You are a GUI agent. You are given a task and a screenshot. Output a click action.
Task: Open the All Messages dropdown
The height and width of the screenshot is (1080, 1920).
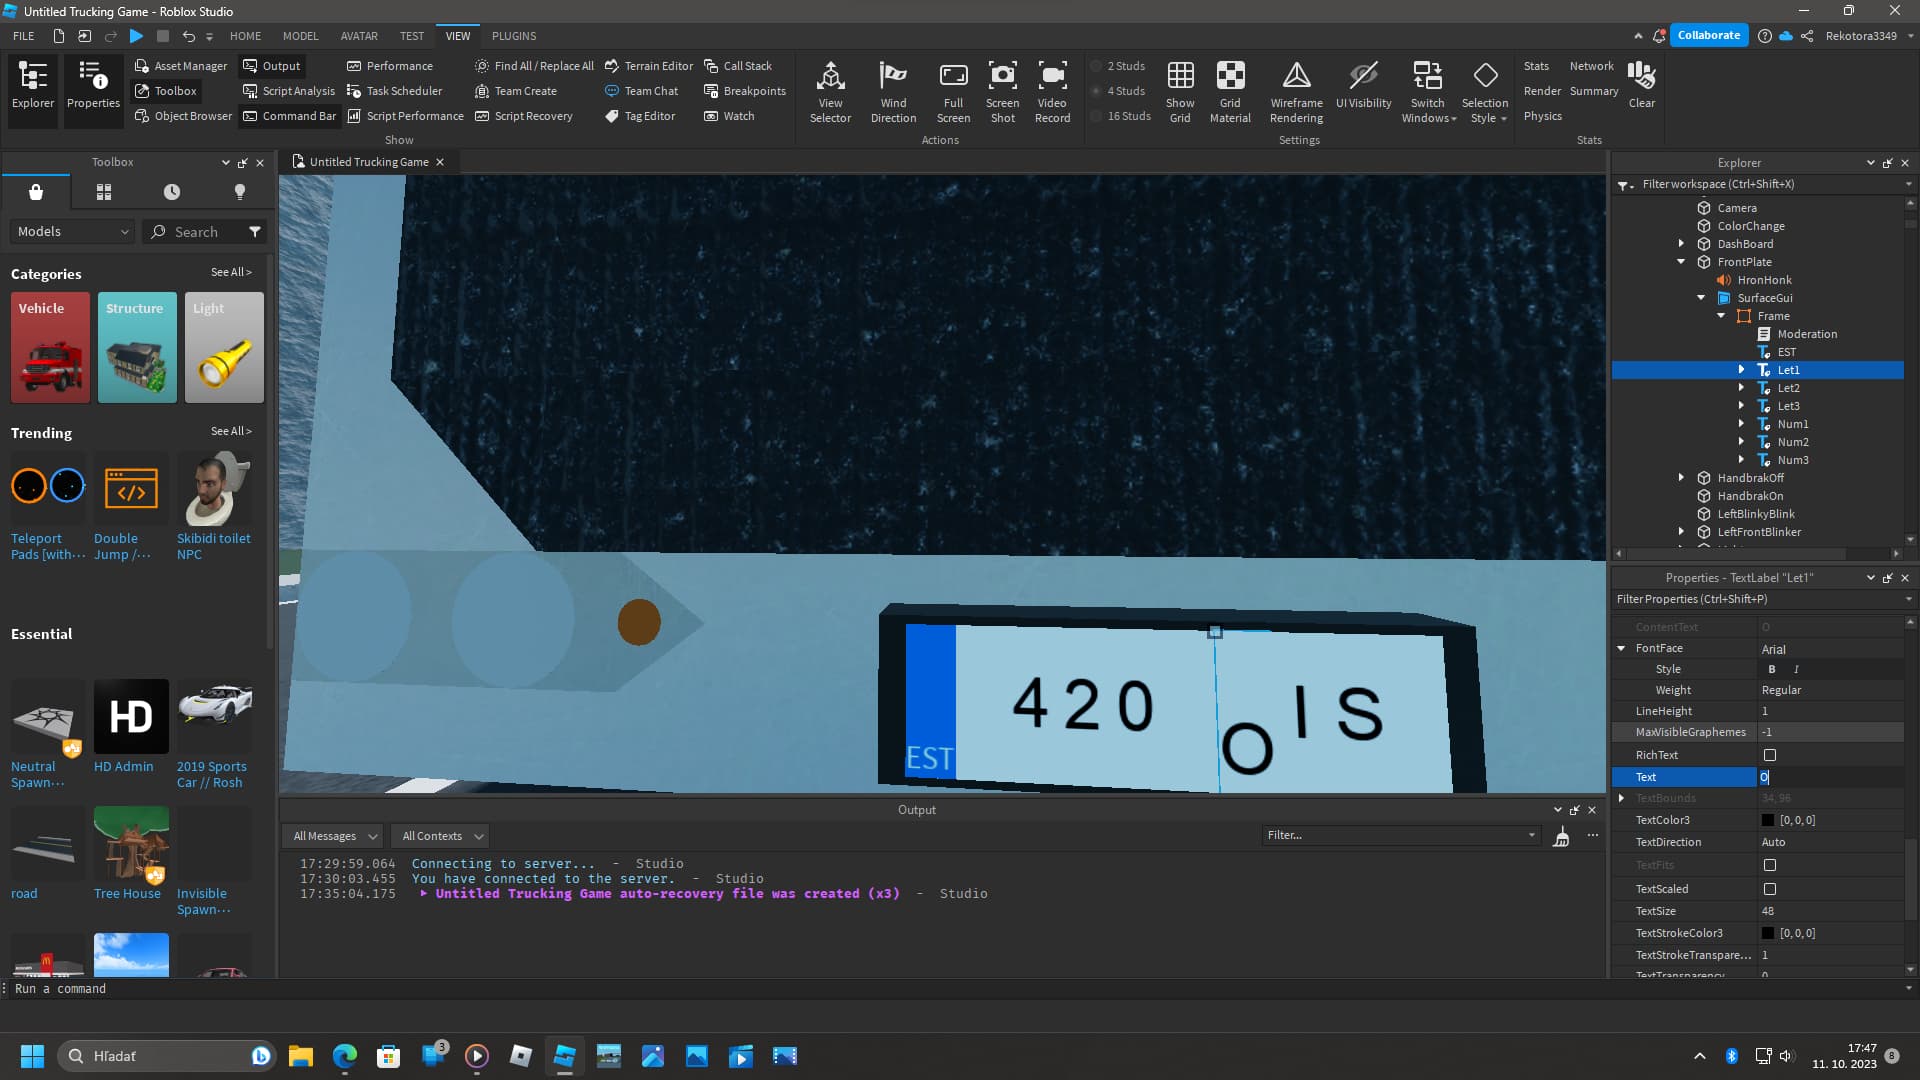tap(335, 836)
